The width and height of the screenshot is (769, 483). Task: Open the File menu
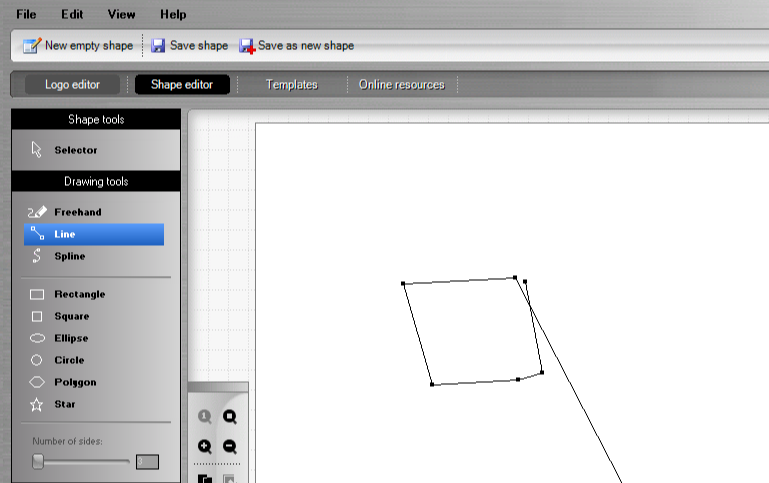(26, 14)
